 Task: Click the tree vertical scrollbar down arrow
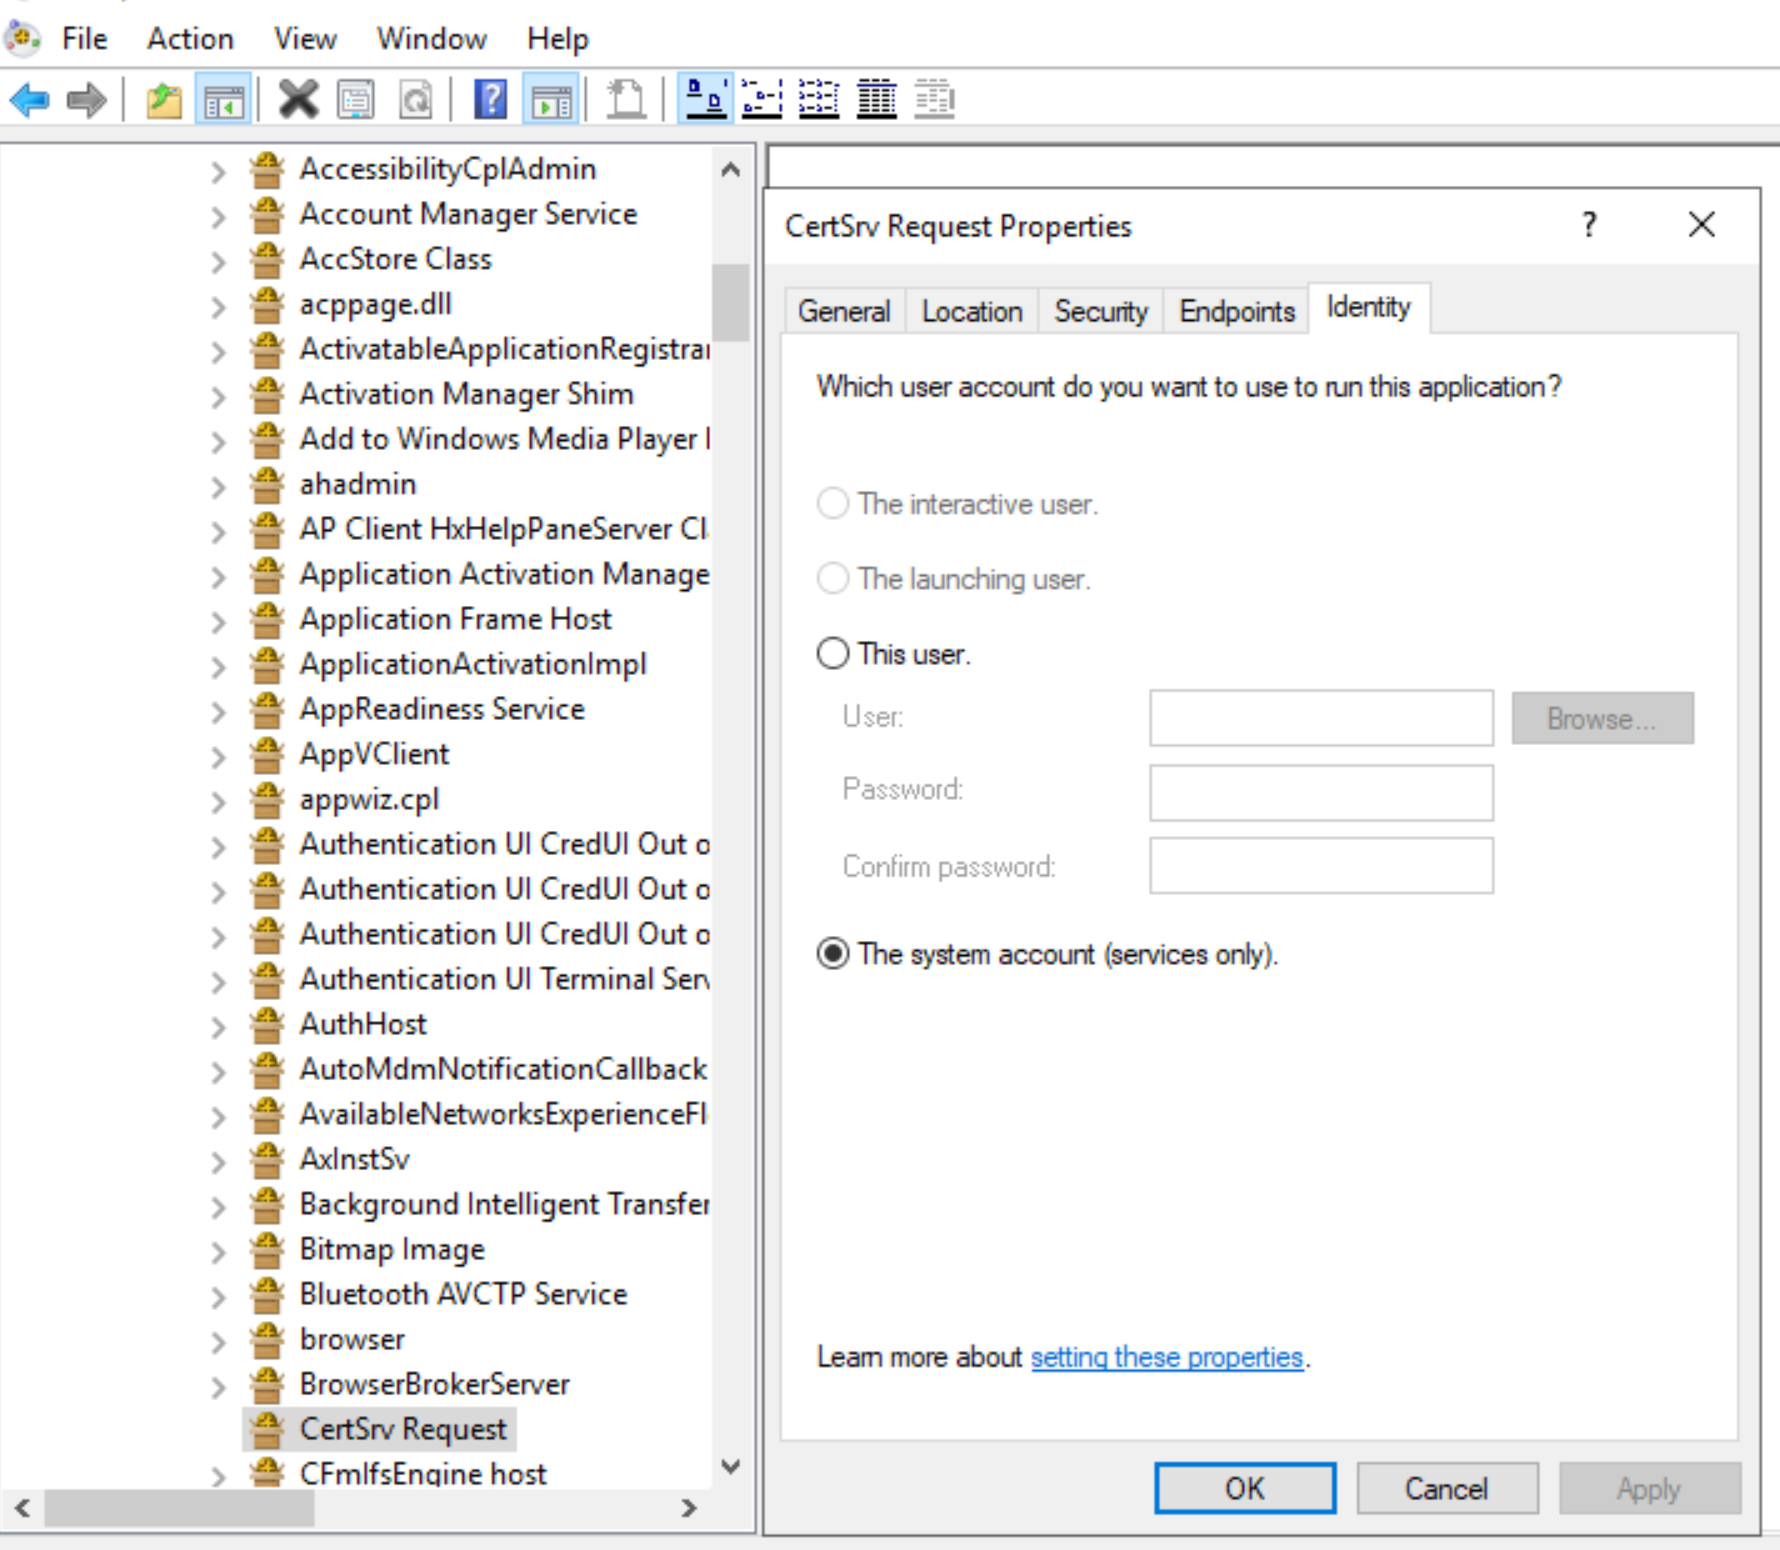pyautogui.click(x=731, y=1467)
